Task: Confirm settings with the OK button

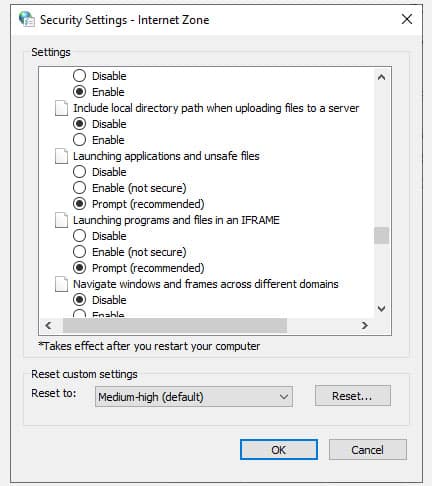Action: [x=279, y=450]
